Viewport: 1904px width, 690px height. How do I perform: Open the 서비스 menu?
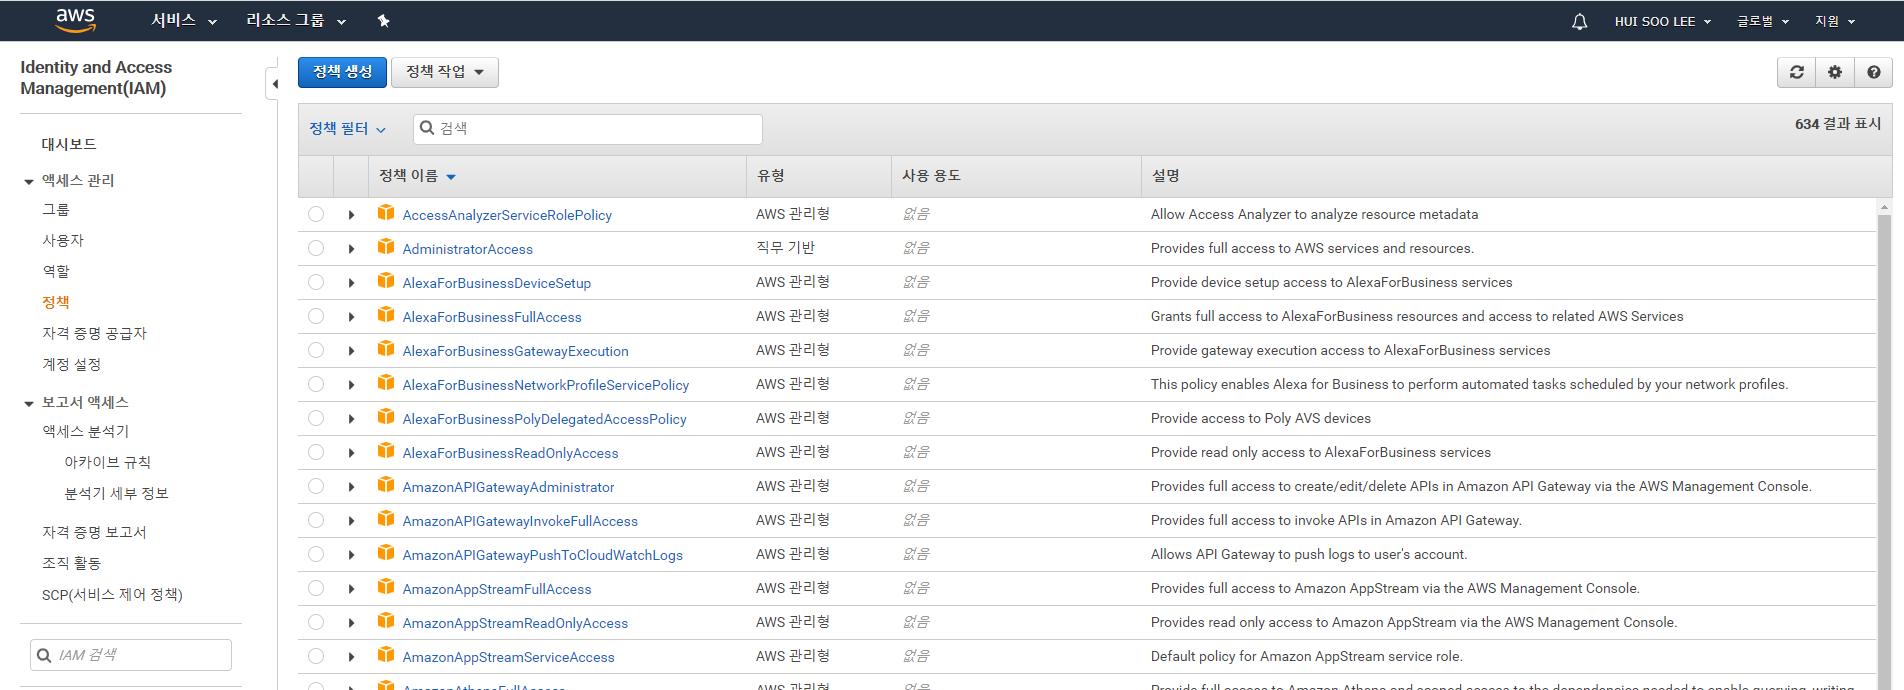184,21
